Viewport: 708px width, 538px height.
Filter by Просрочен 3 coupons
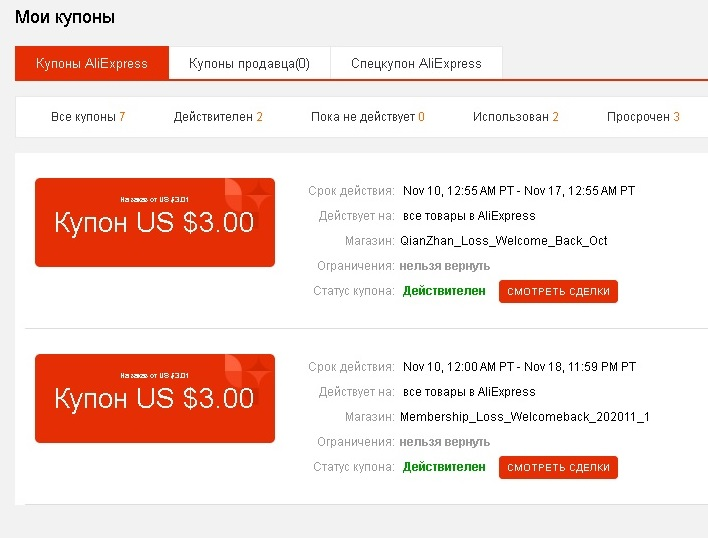pos(643,117)
